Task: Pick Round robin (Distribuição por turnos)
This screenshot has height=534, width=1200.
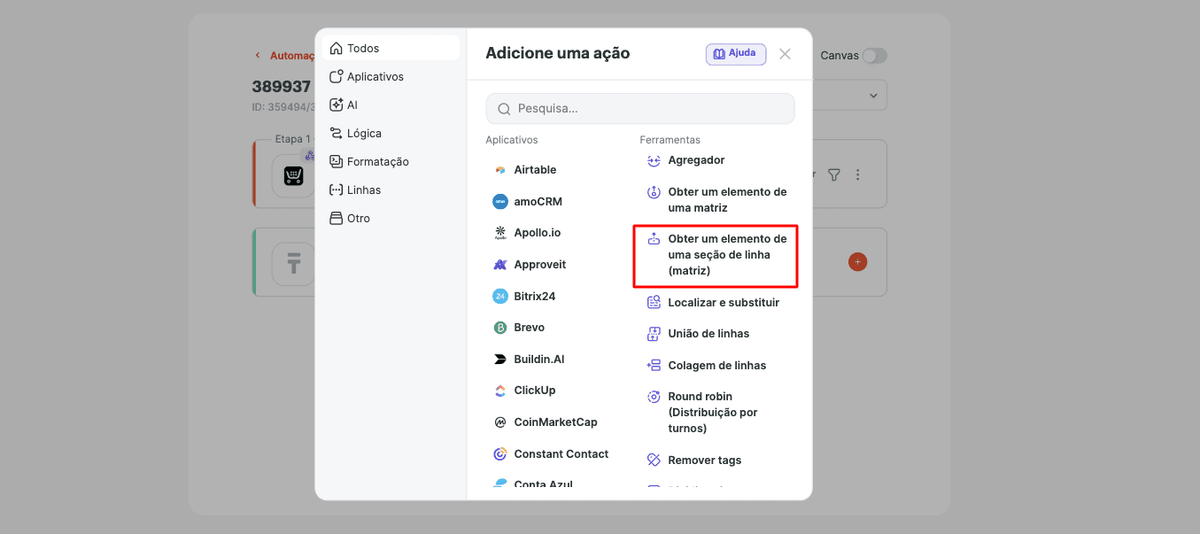Action: click(713, 412)
